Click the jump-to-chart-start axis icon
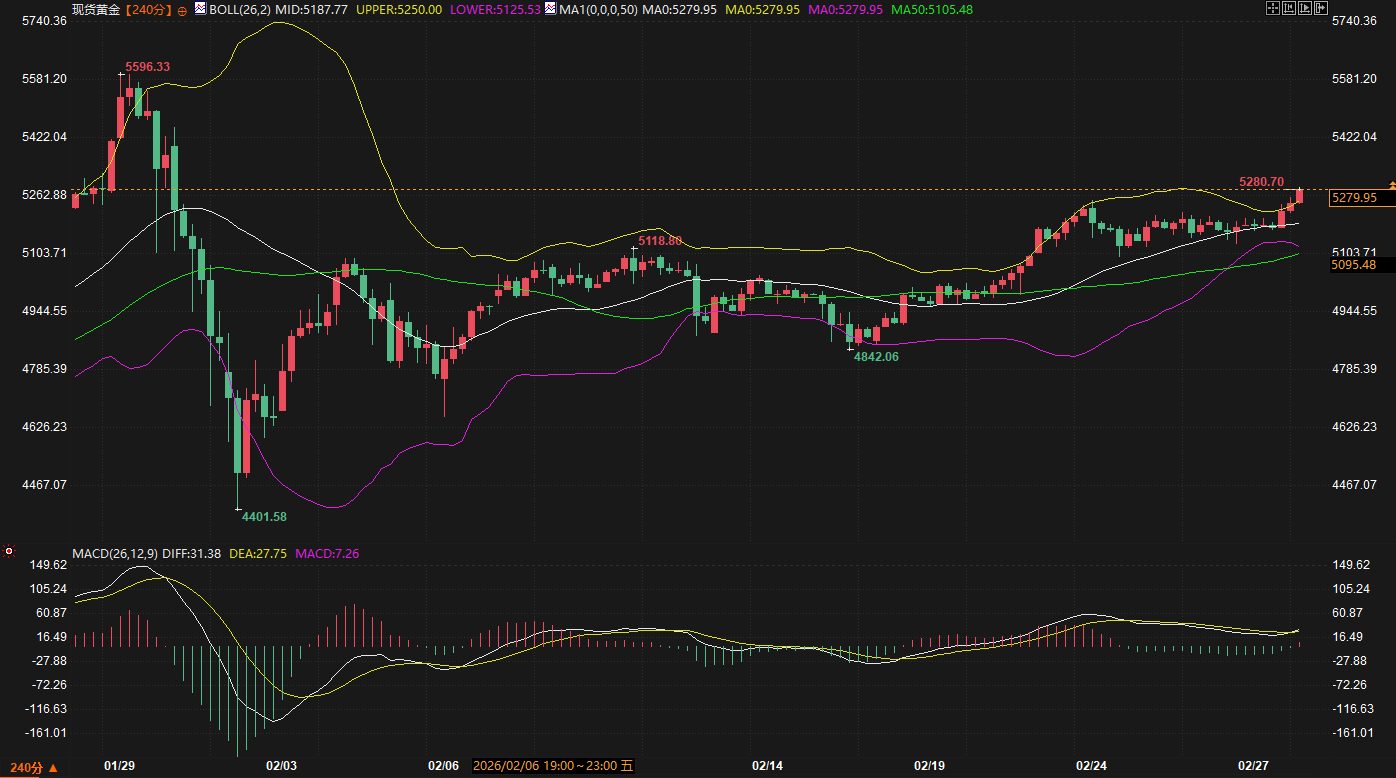 (1289, 9)
